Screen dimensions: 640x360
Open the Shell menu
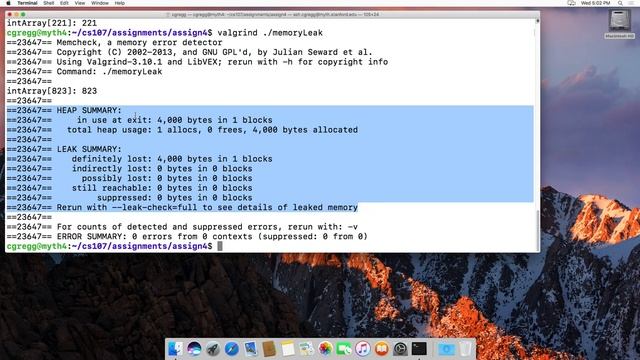[49, 3]
